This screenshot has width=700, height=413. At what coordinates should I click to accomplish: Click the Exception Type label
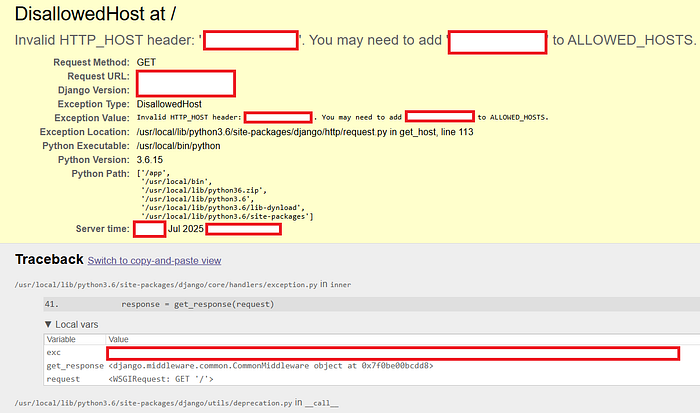[93, 104]
